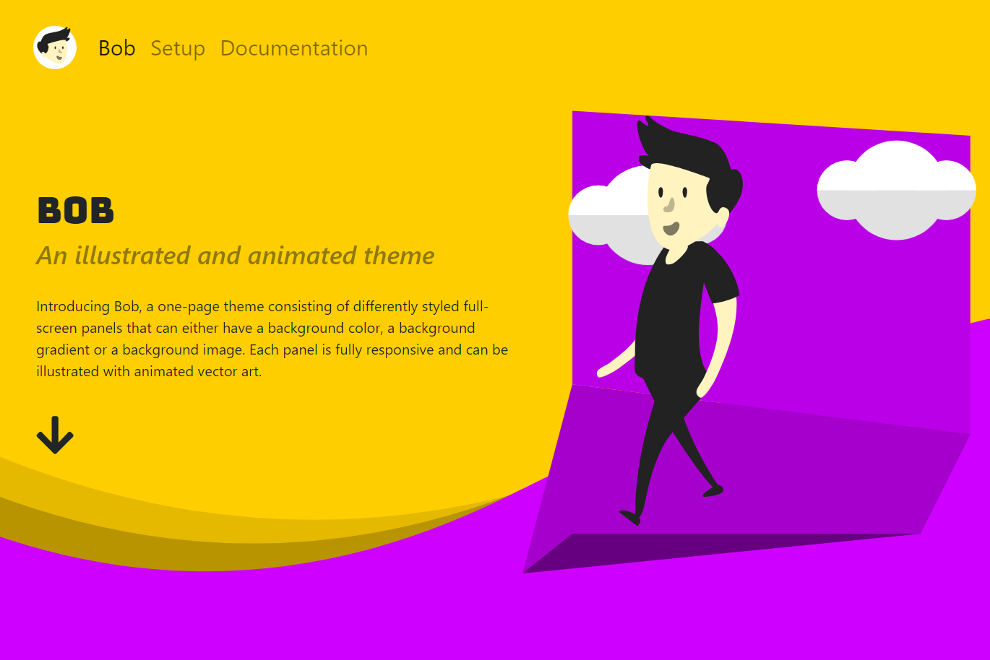Open the Setup nav link
Image resolution: width=990 pixels, height=660 pixels.
point(177,48)
